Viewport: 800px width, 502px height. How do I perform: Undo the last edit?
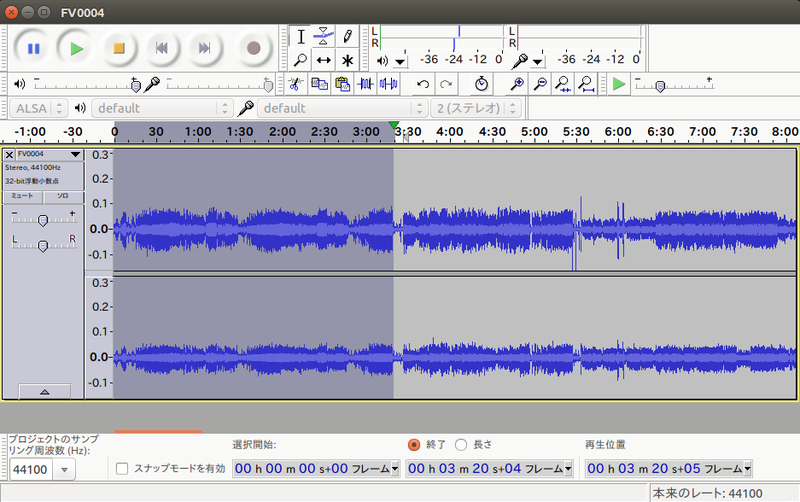pyautogui.click(x=422, y=84)
